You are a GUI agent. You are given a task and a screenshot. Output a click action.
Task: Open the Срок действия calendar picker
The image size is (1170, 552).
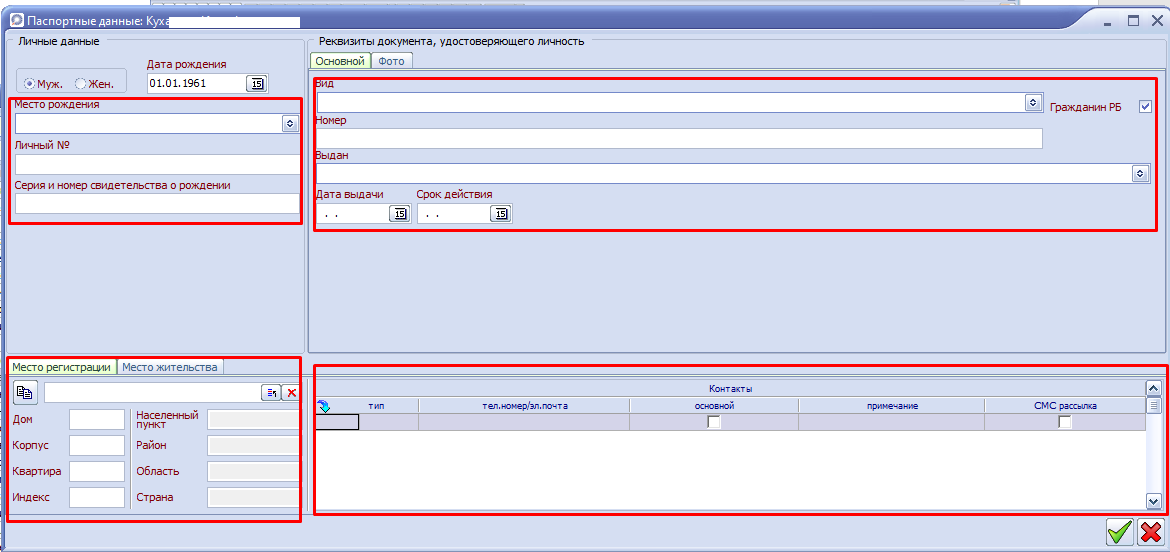click(500, 214)
